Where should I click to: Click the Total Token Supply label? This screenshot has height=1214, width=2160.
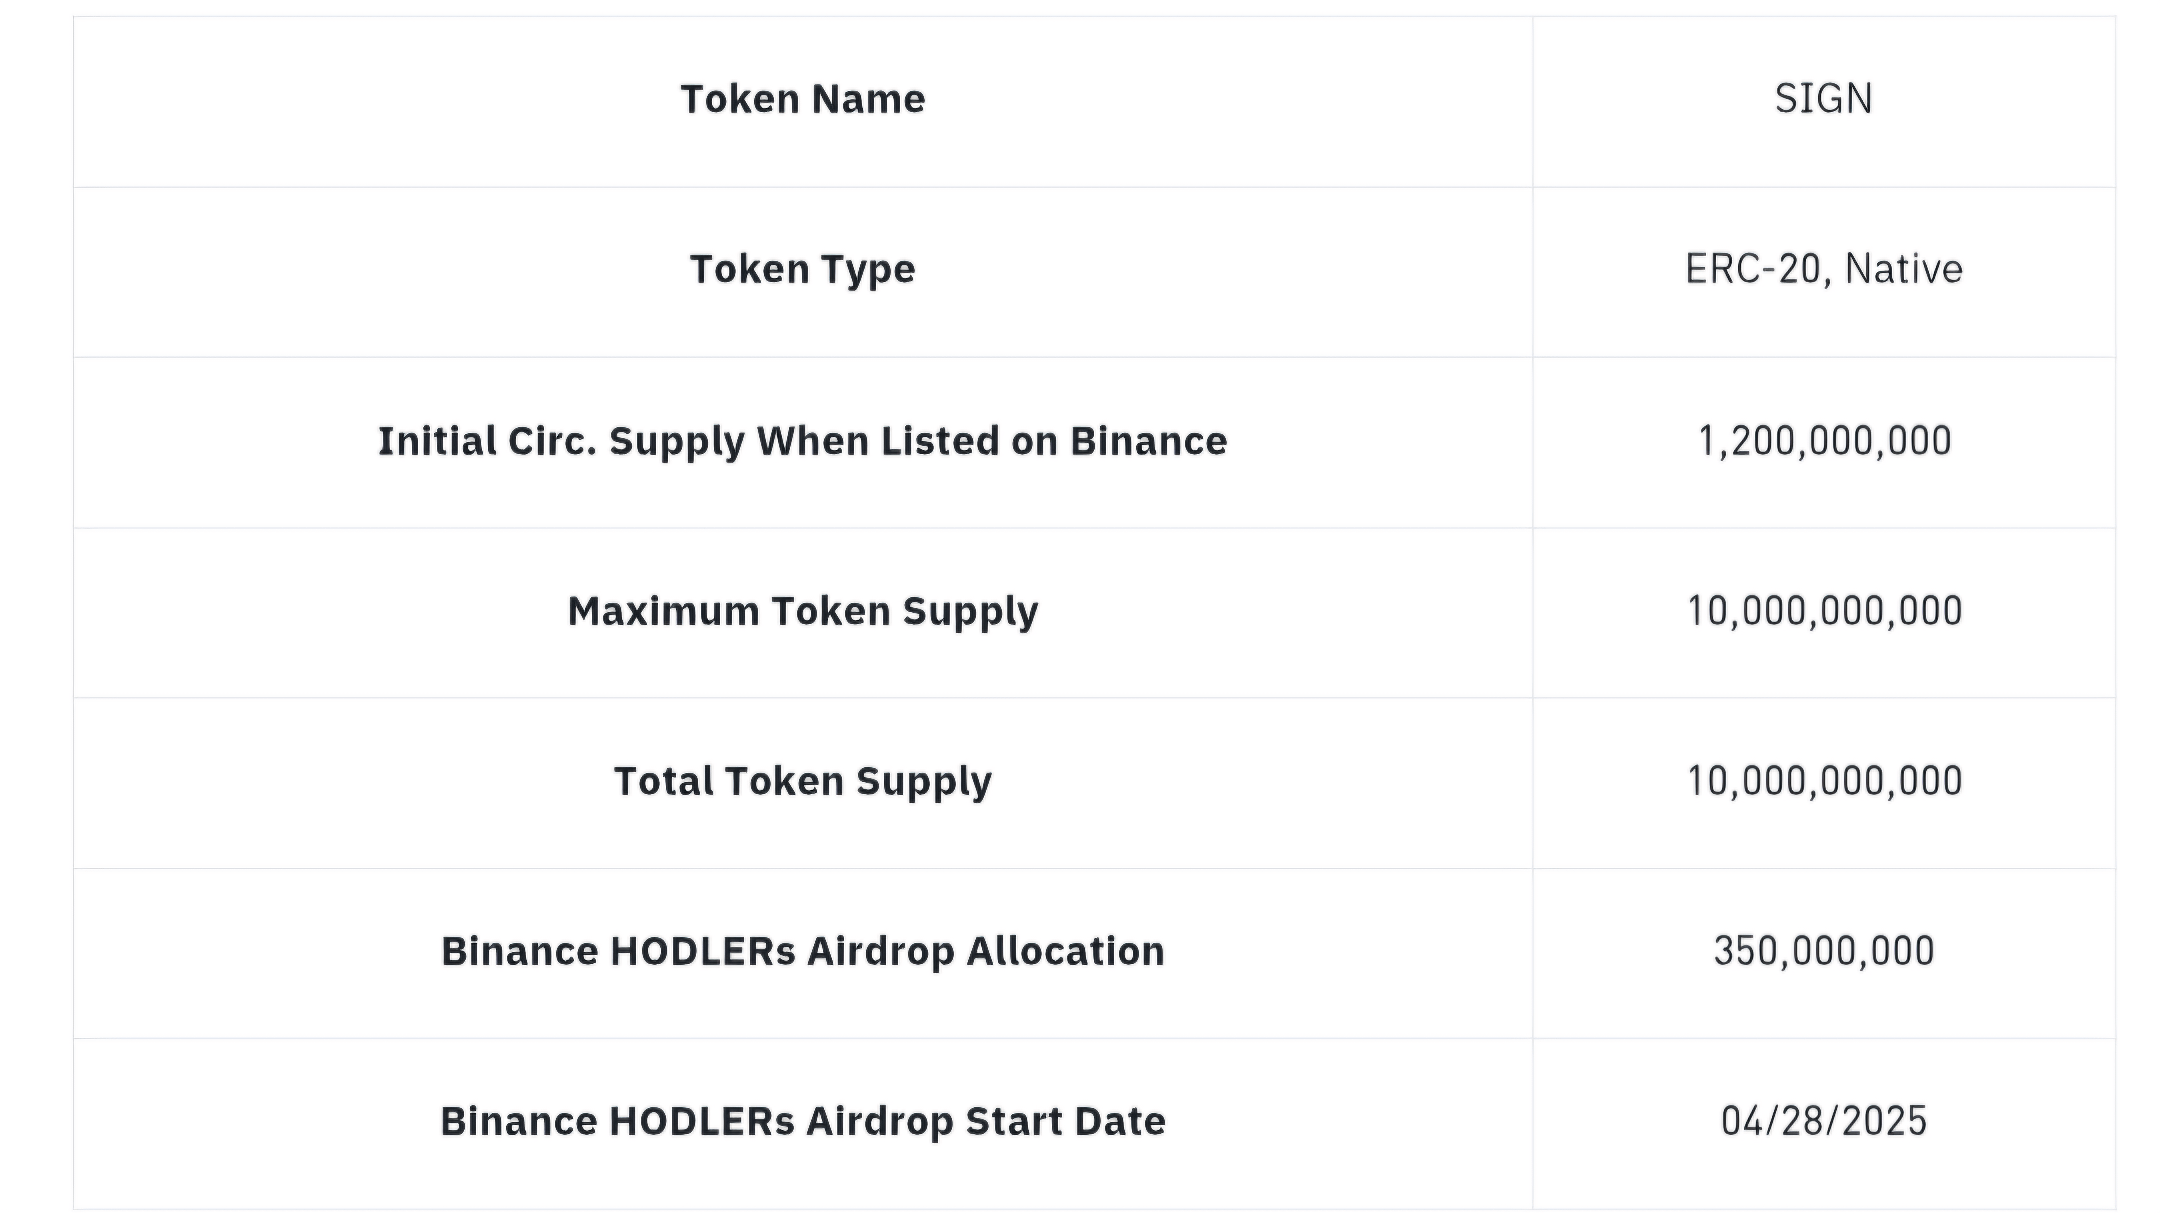(802, 781)
